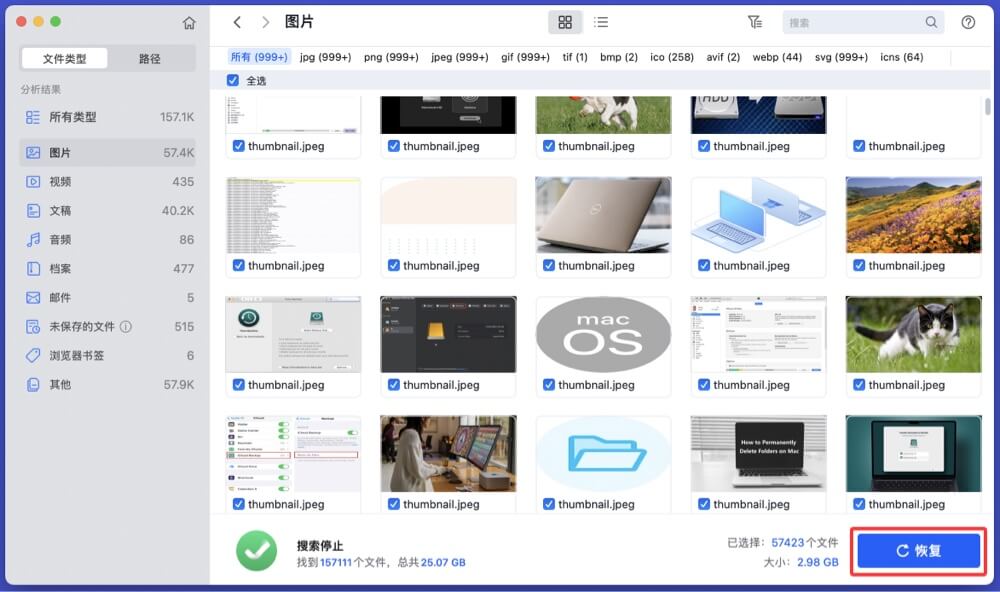The height and width of the screenshot is (592, 1000).
Task: Click the magnifier icon in the search field
Action: (931, 21)
